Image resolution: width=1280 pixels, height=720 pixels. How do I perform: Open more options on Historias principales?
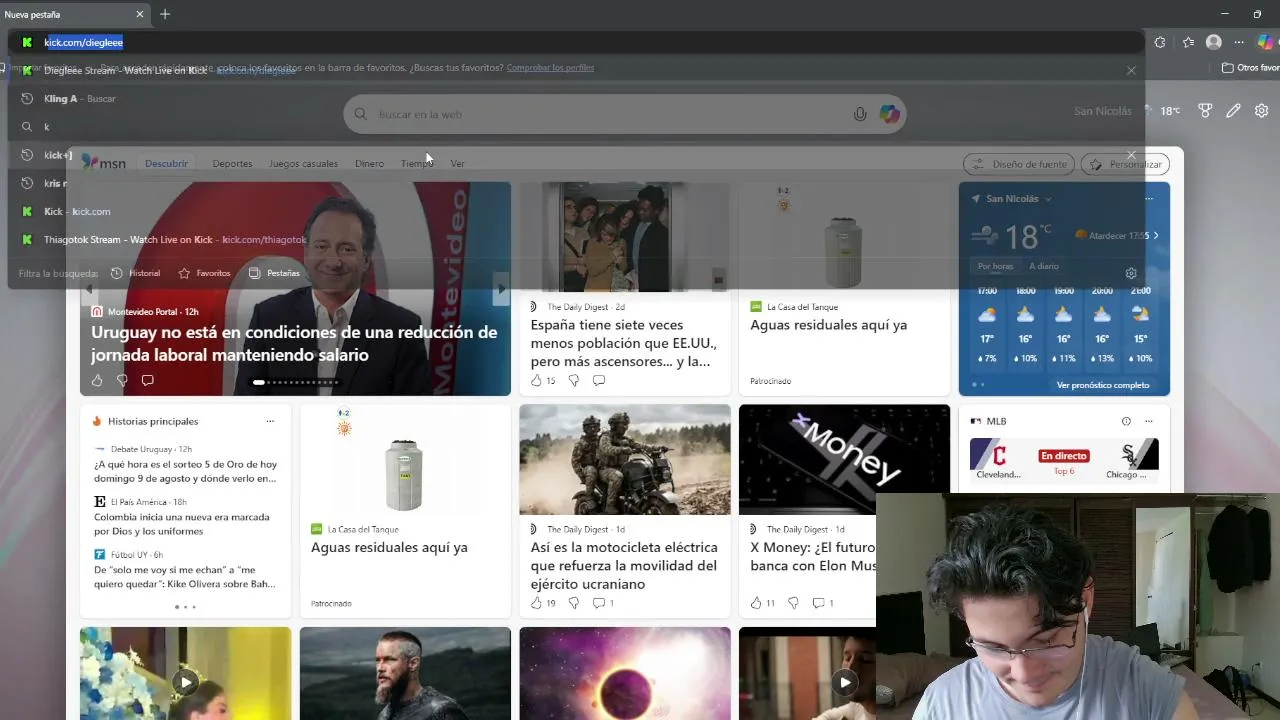(x=270, y=421)
